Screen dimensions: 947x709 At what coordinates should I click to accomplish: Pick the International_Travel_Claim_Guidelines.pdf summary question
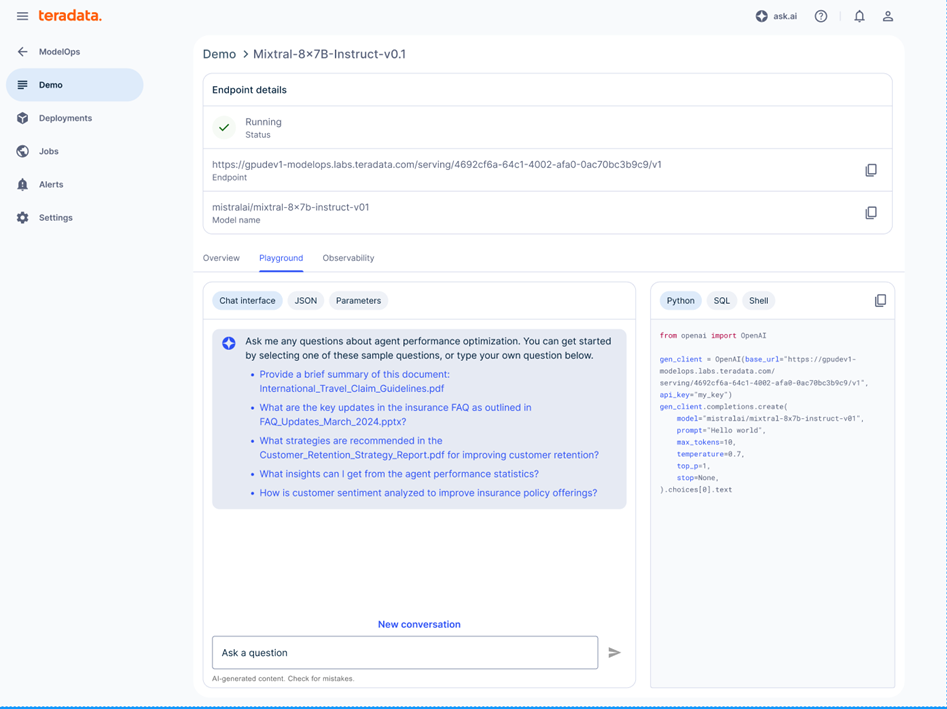point(355,382)
